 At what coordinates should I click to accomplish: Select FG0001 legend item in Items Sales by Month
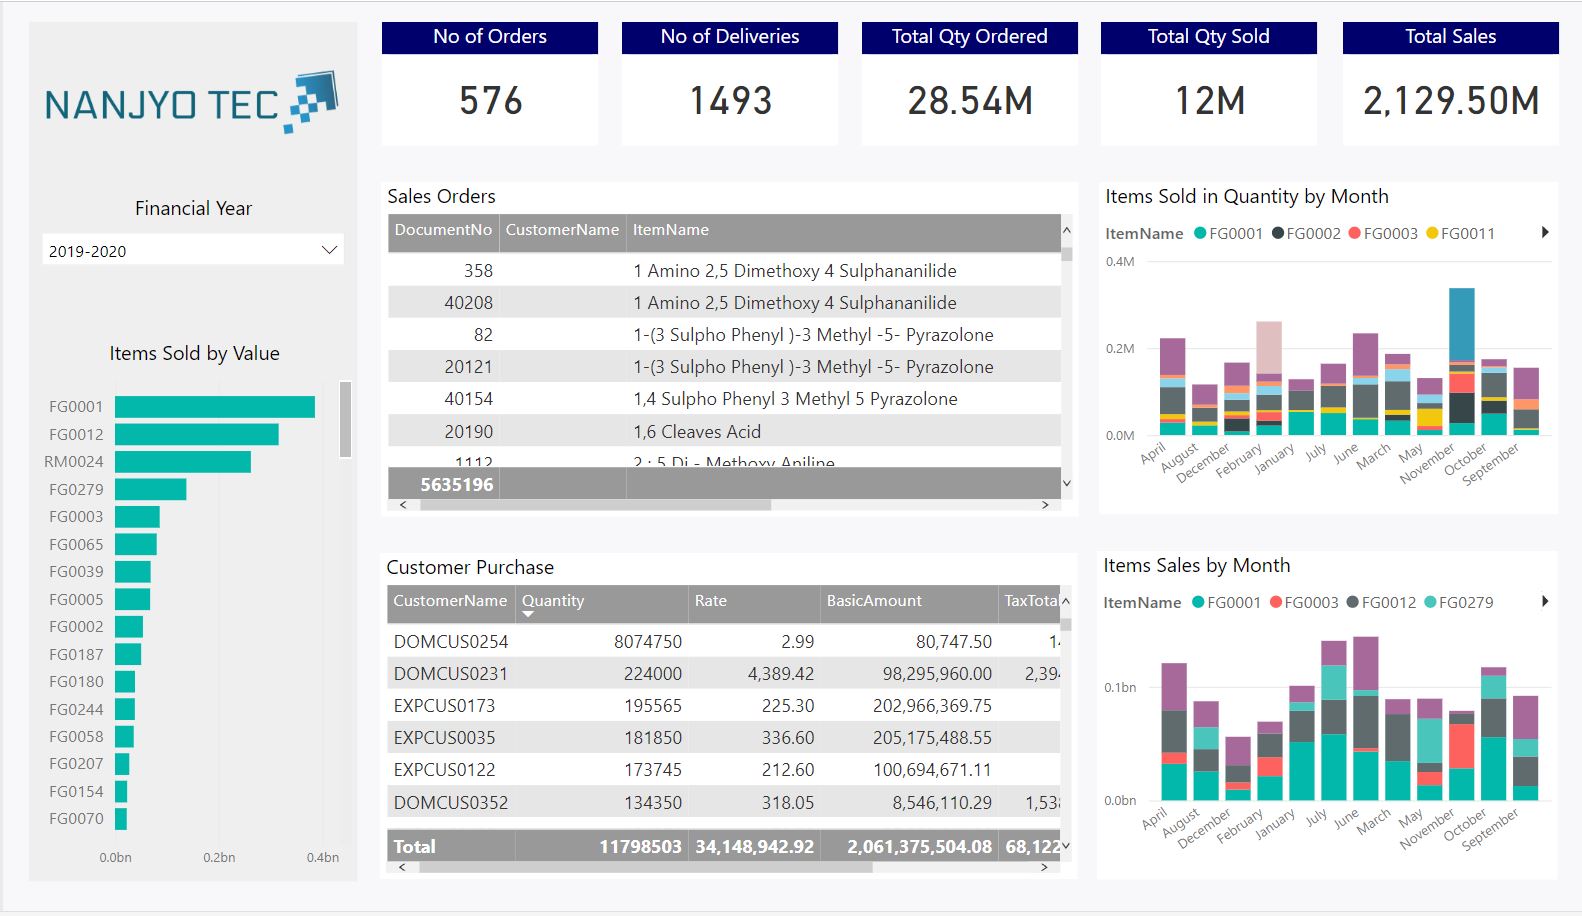coord(1226,602)
